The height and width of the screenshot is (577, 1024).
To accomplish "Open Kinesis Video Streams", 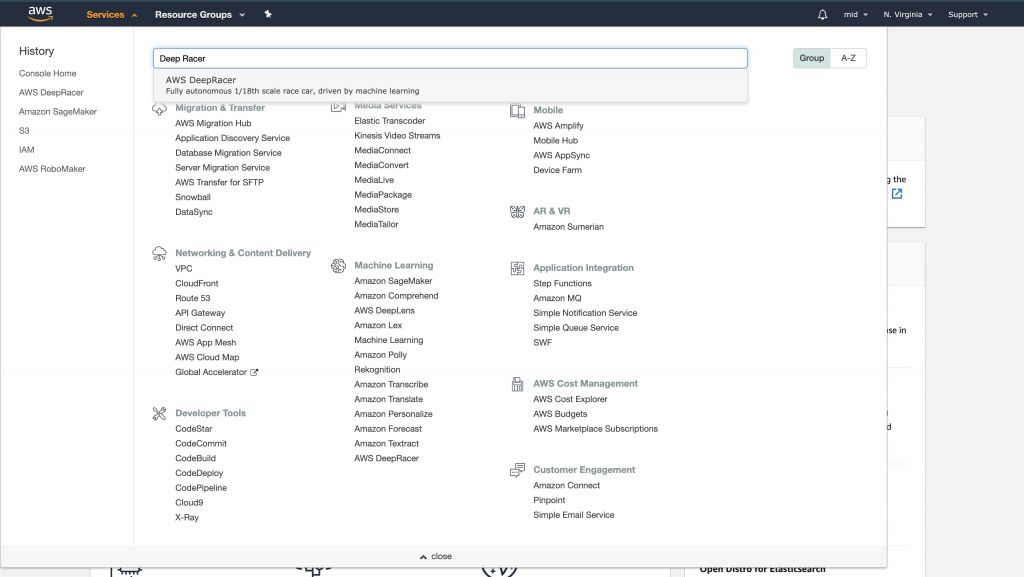I will (x=398, y=136).
